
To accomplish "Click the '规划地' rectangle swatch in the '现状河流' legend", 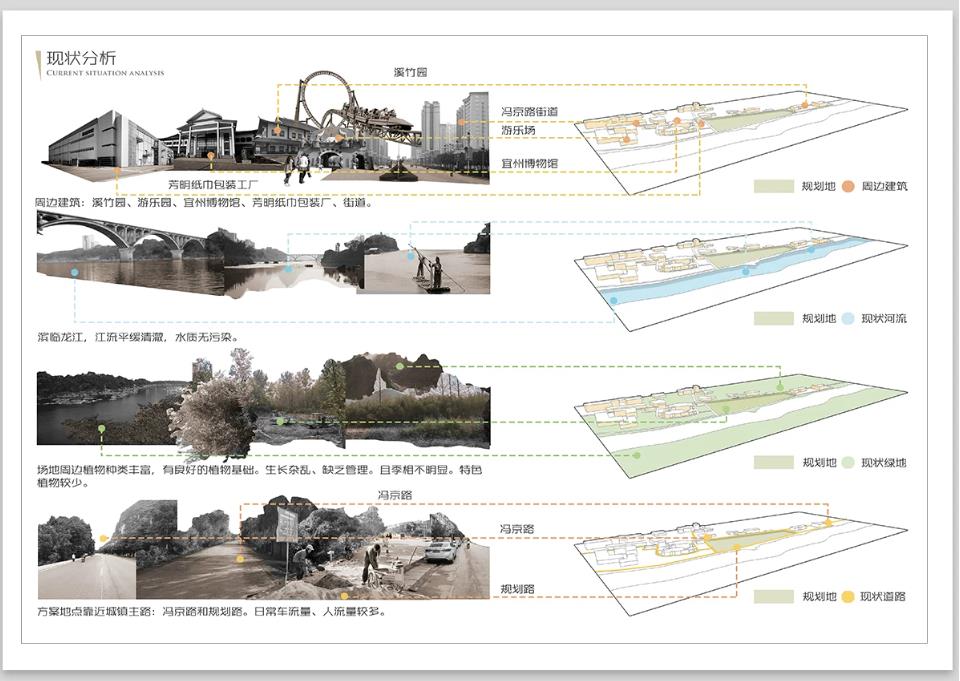I will tap(774, 318).
